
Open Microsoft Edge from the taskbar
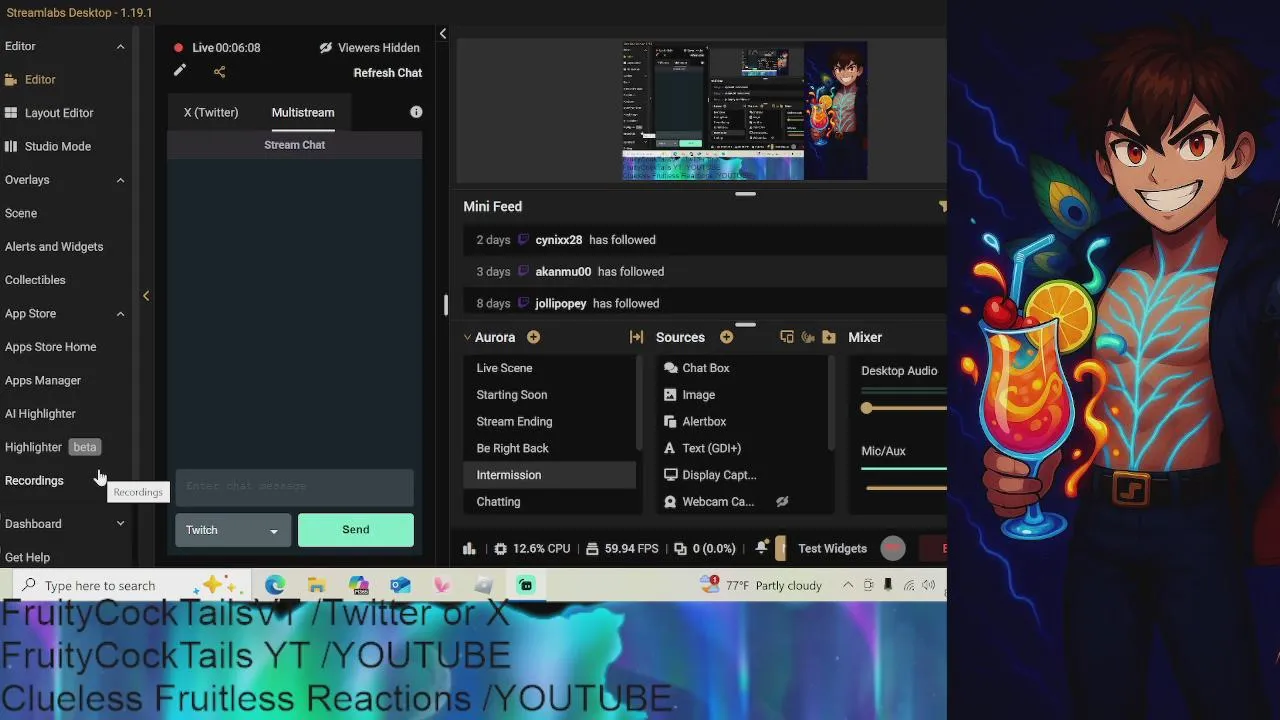click(x=275, y=585)
